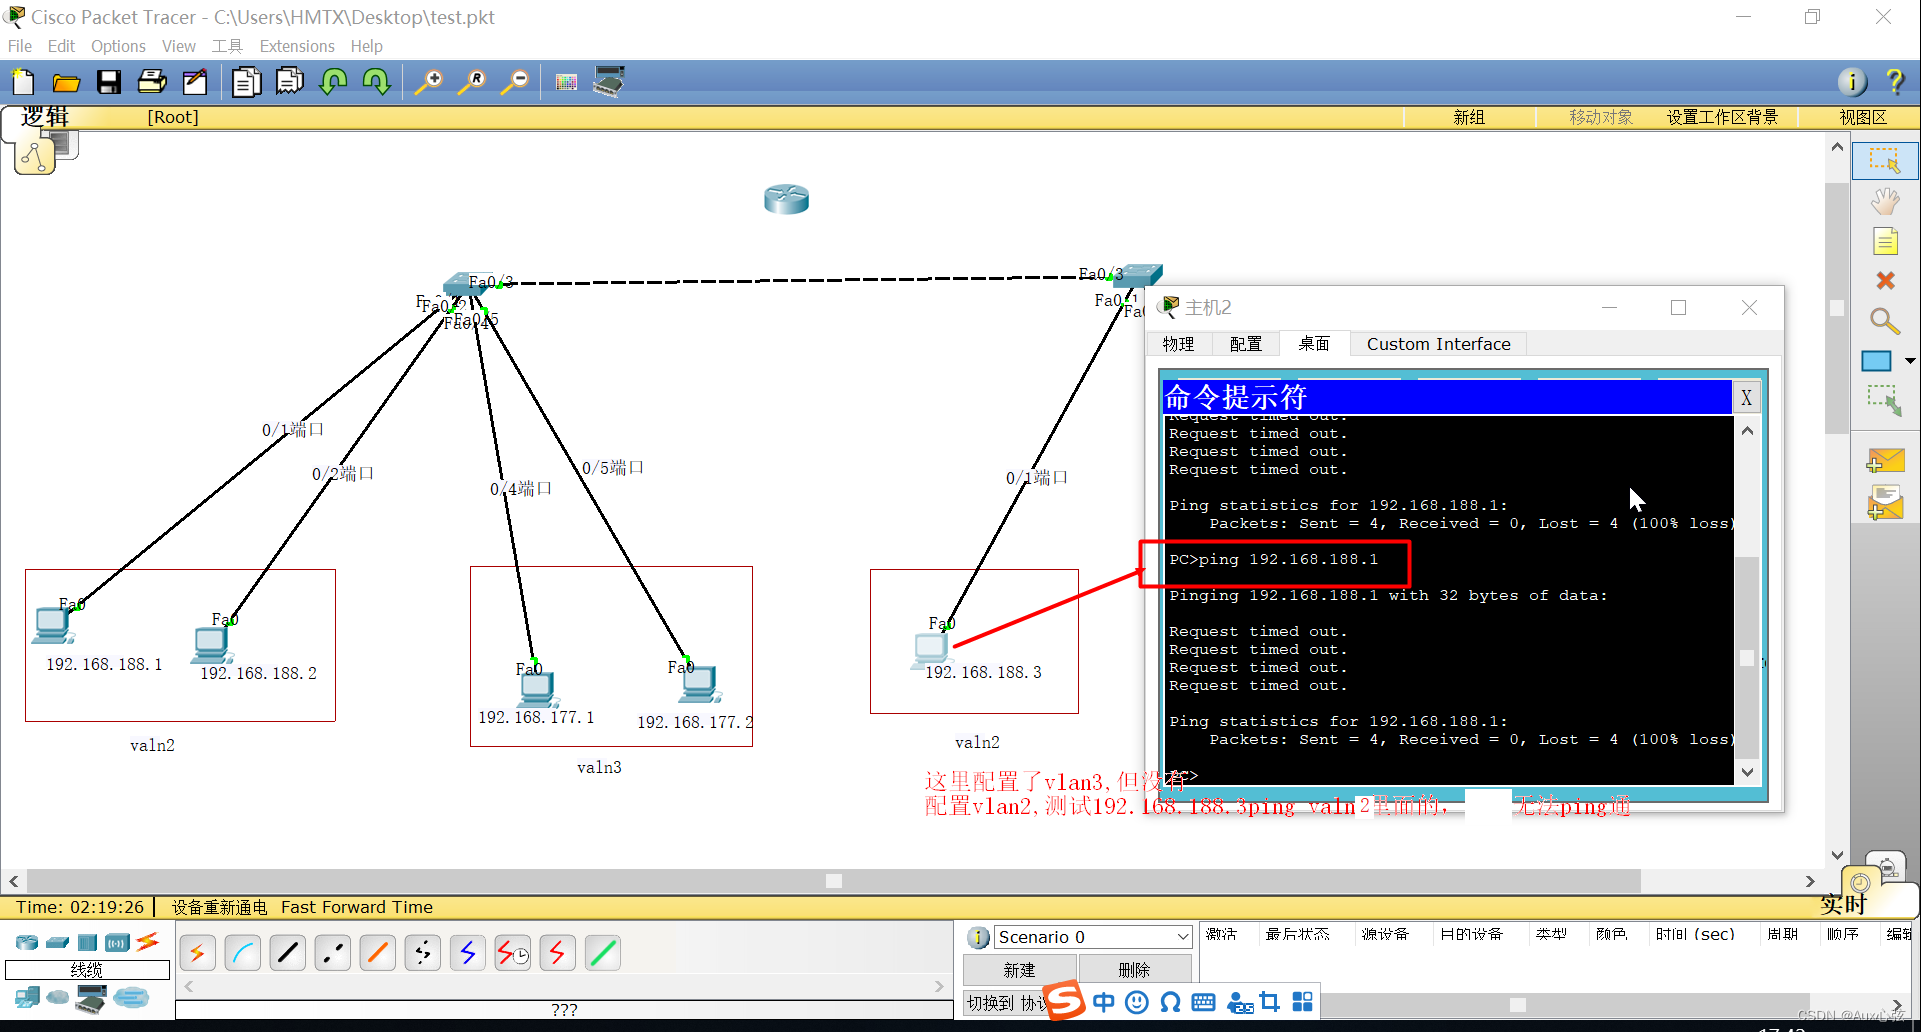Viewport: 1921px width, 1032px height.
Task: Click 设备重新通电 power cycle button
Action: (219, 907)
